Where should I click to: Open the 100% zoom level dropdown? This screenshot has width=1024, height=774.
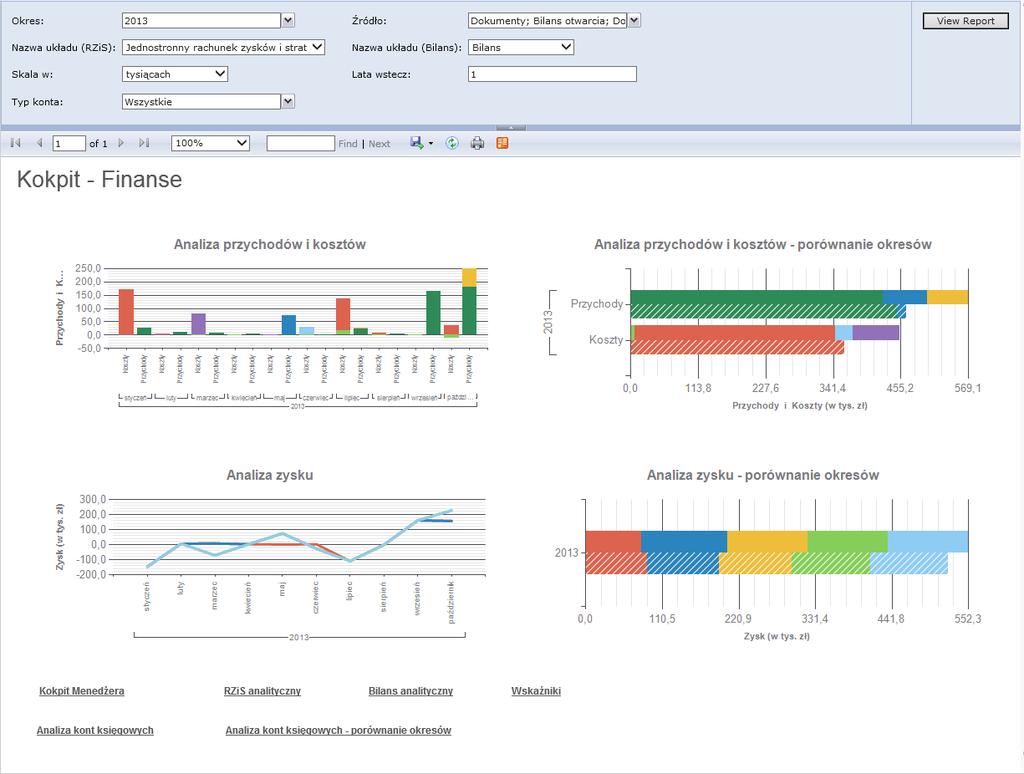pos(210,143)
